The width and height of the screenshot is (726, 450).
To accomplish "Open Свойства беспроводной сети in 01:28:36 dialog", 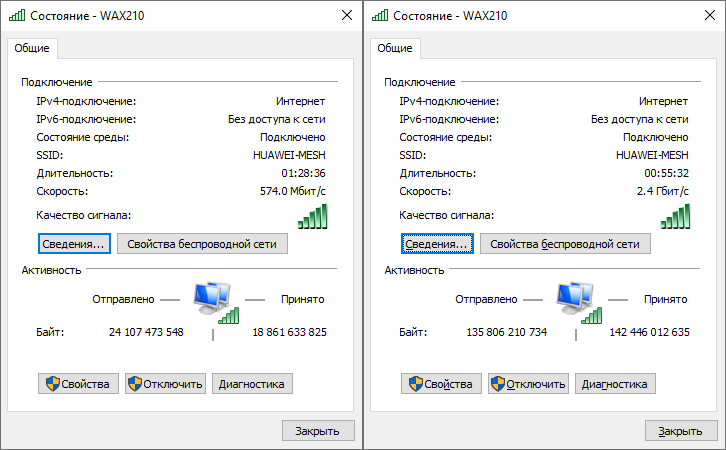I will click(x=202, y=244).
